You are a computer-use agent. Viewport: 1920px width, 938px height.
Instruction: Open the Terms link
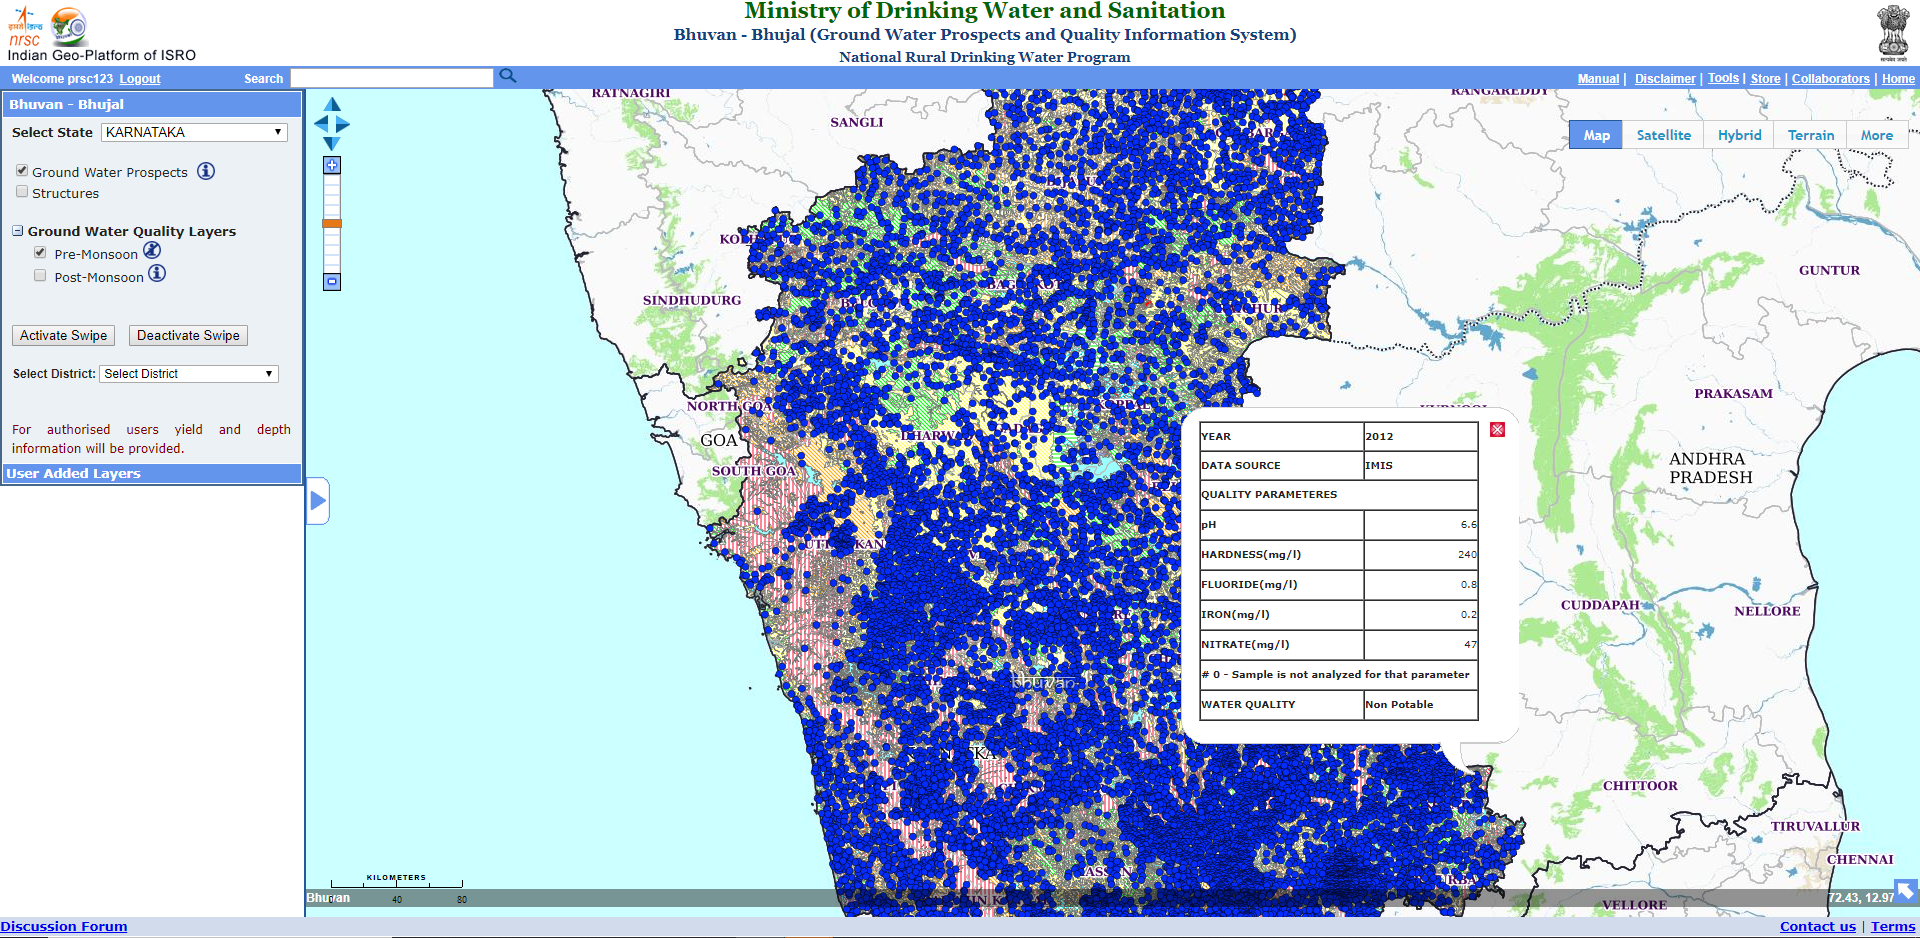click(1893, 927)
